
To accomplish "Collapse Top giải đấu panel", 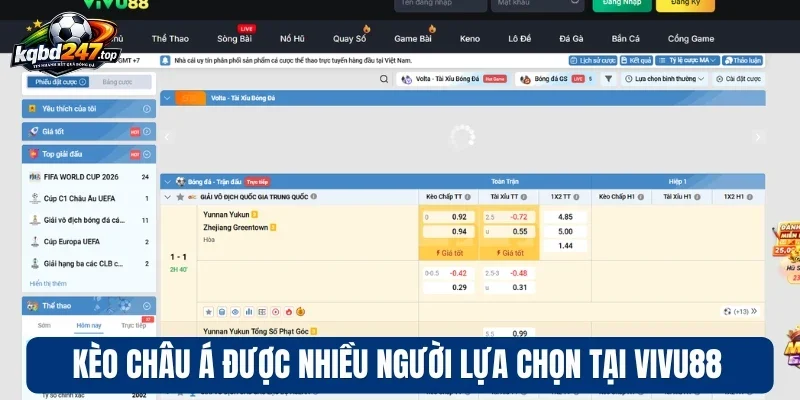I will click(x=147, y=154).
